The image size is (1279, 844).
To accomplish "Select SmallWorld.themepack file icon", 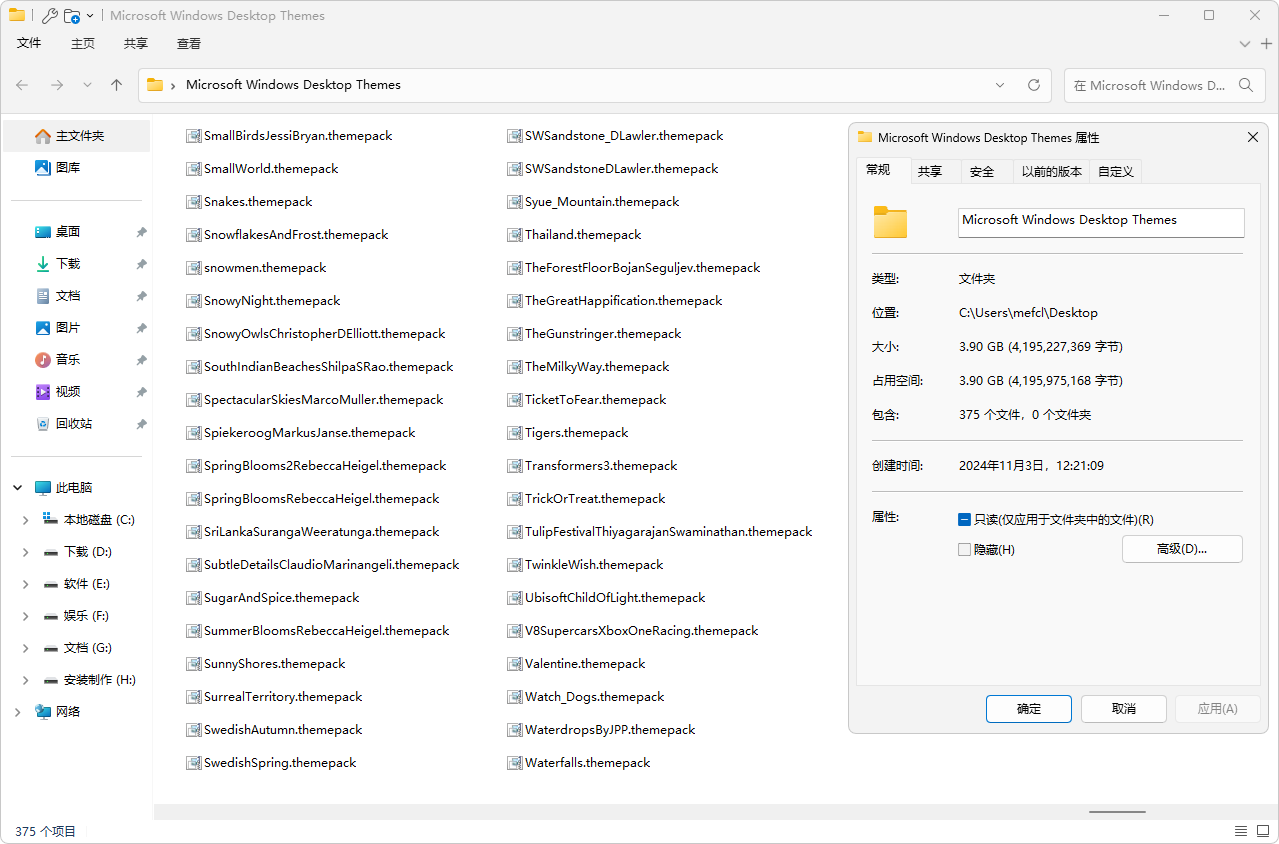I will coord(194,169).
